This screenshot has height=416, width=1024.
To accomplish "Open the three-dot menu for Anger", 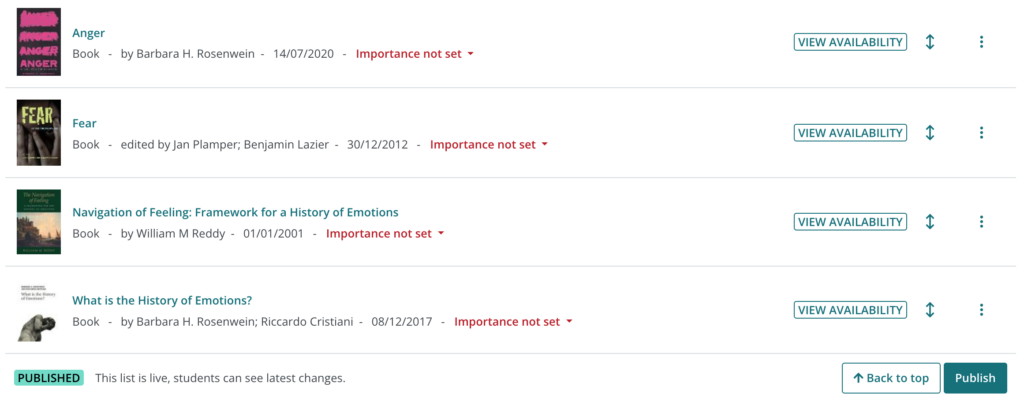I will 981,42.
